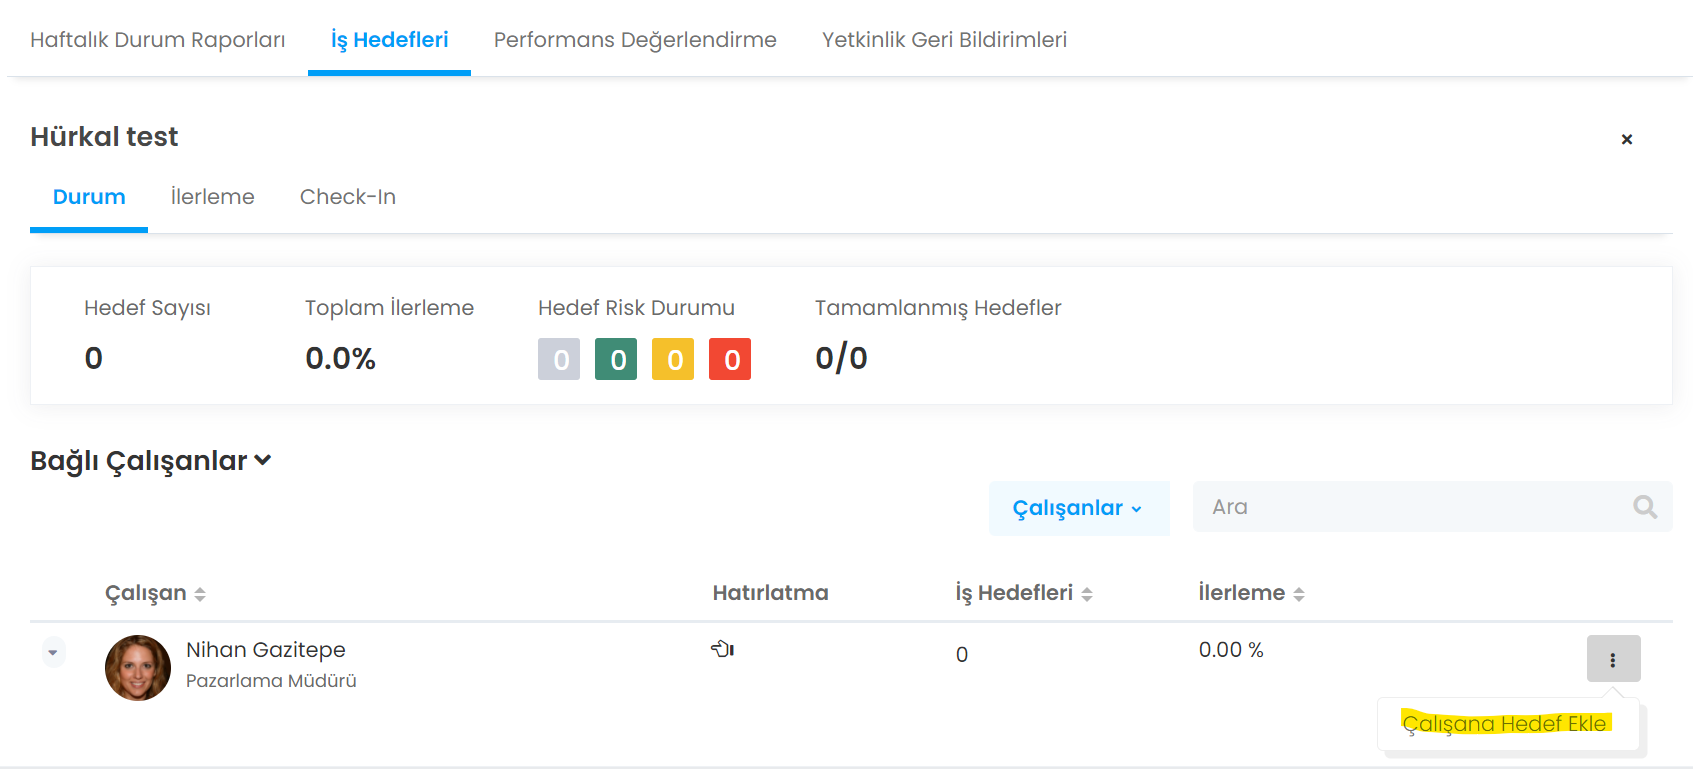Sort by the Çalışan column arrows

200,594
